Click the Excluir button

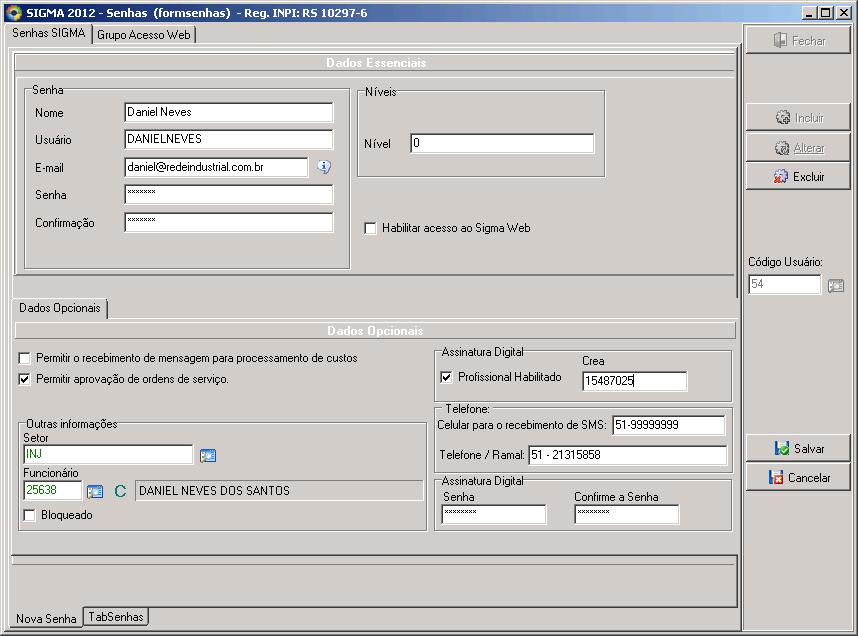798,176
